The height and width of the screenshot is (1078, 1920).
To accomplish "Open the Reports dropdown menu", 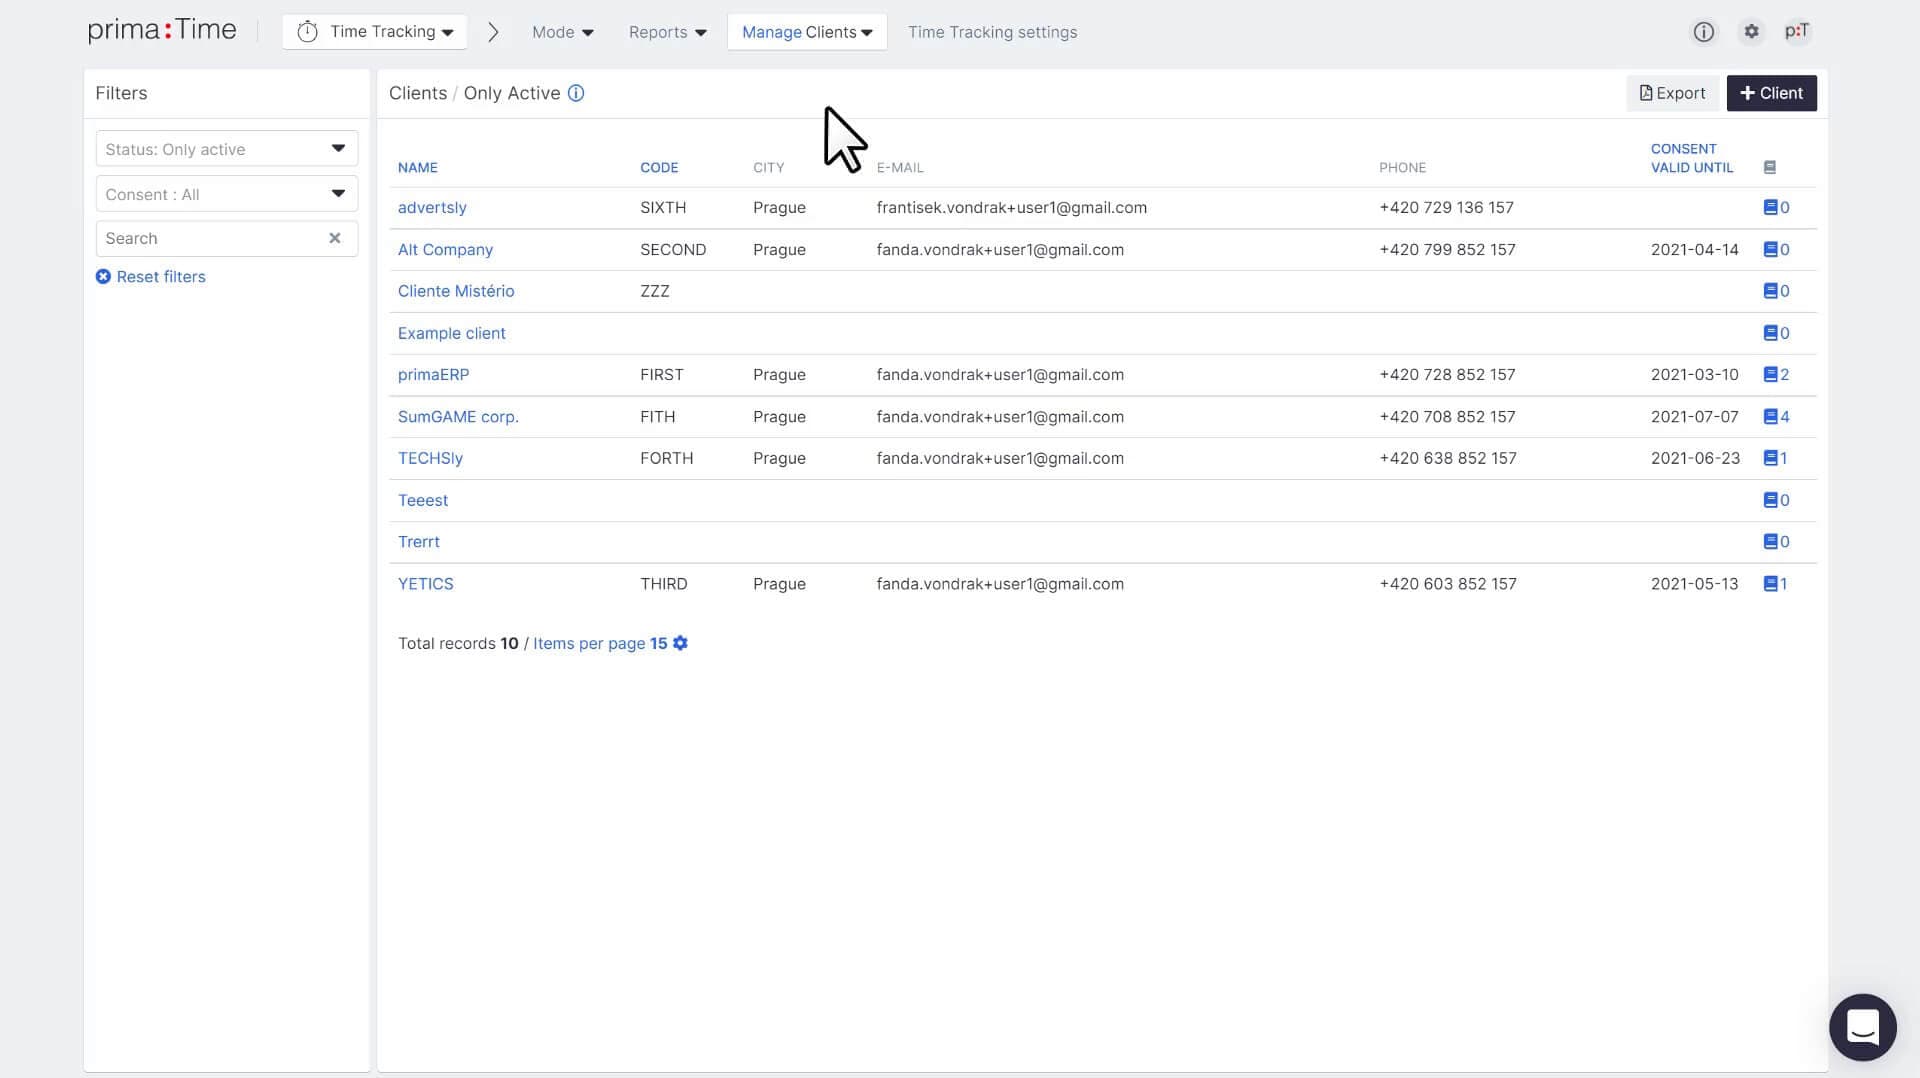I will (x=667, y=32).
